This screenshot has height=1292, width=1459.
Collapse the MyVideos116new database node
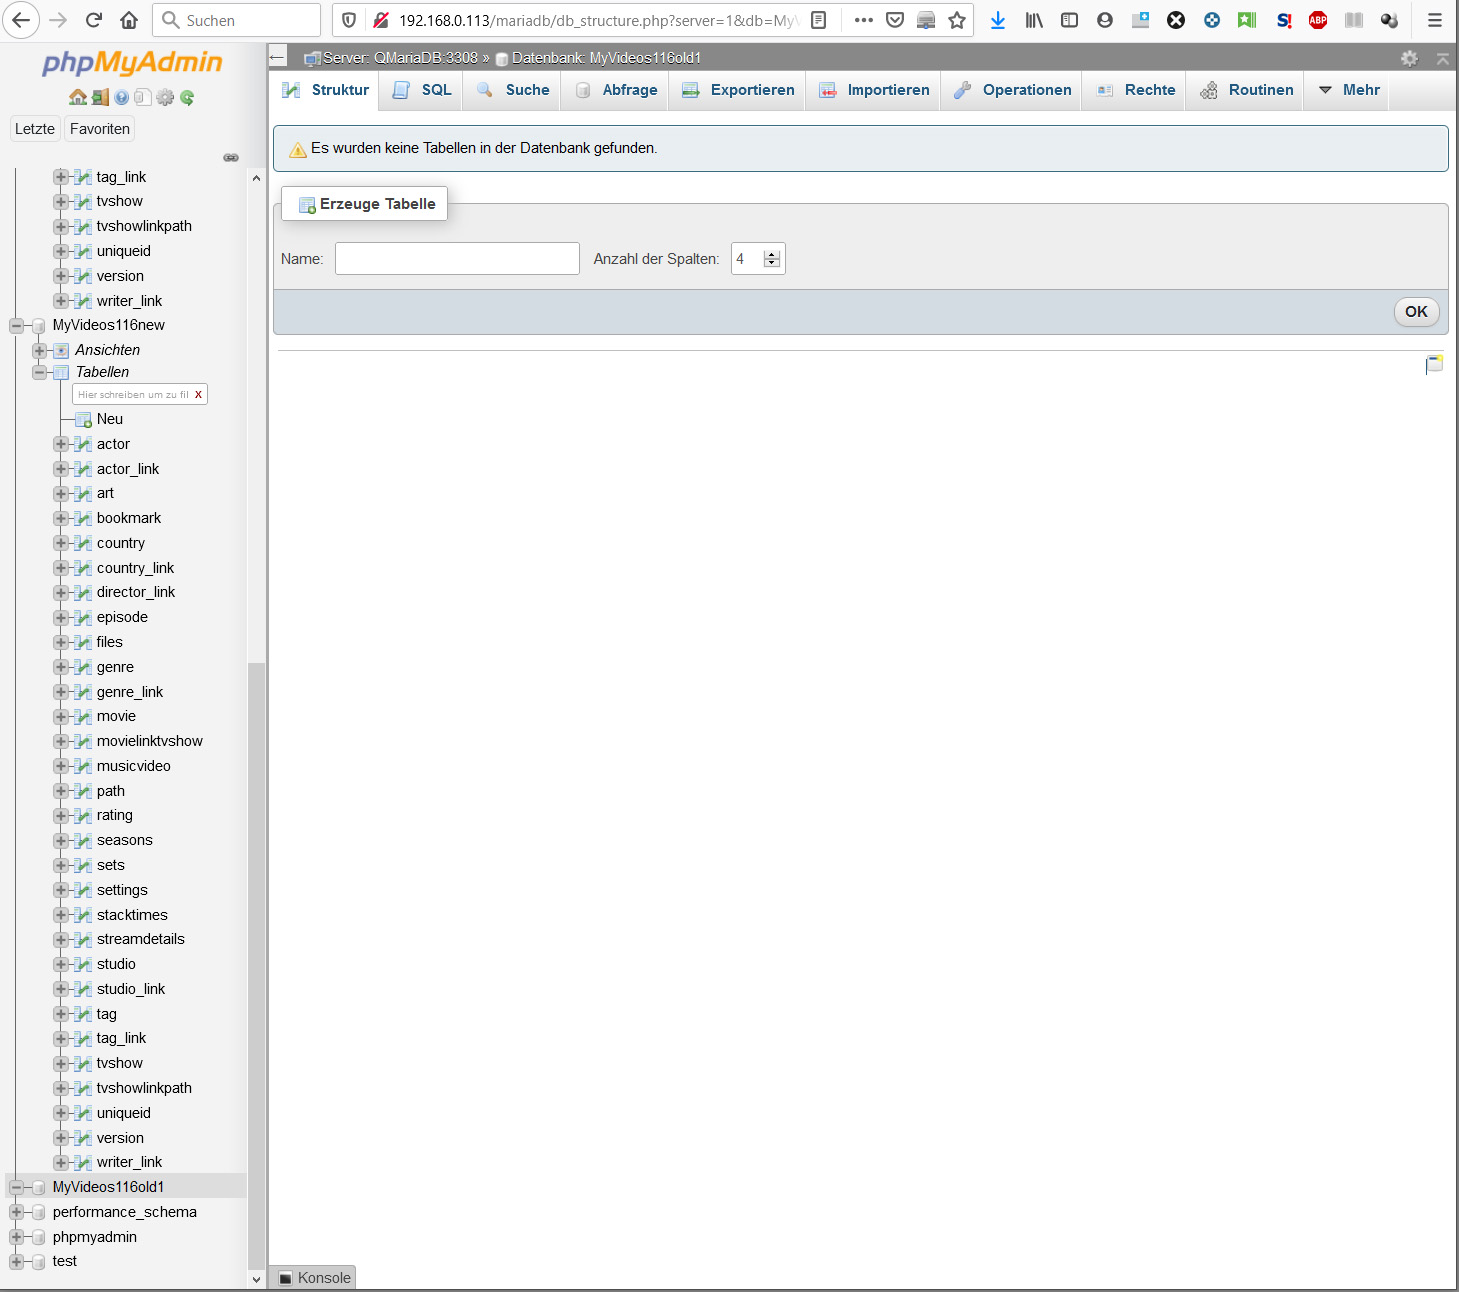(x=16, y=326)
